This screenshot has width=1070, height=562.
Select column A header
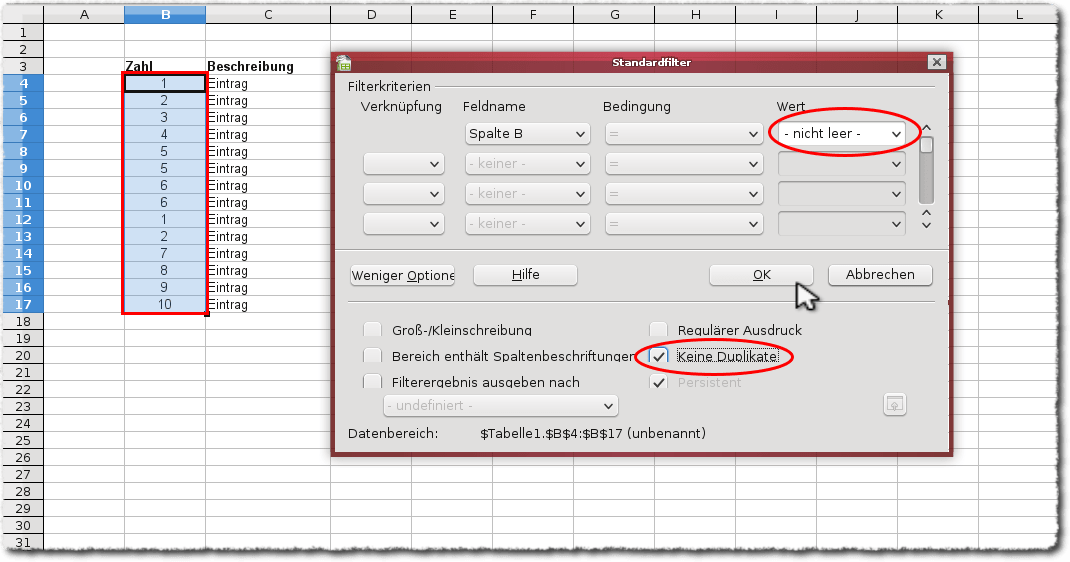pos(84,14)
